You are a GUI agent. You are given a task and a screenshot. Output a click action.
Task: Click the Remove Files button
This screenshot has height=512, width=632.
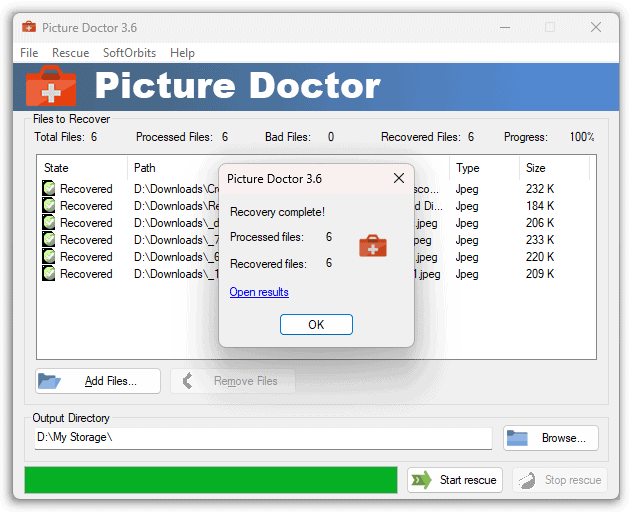[233, 381]
